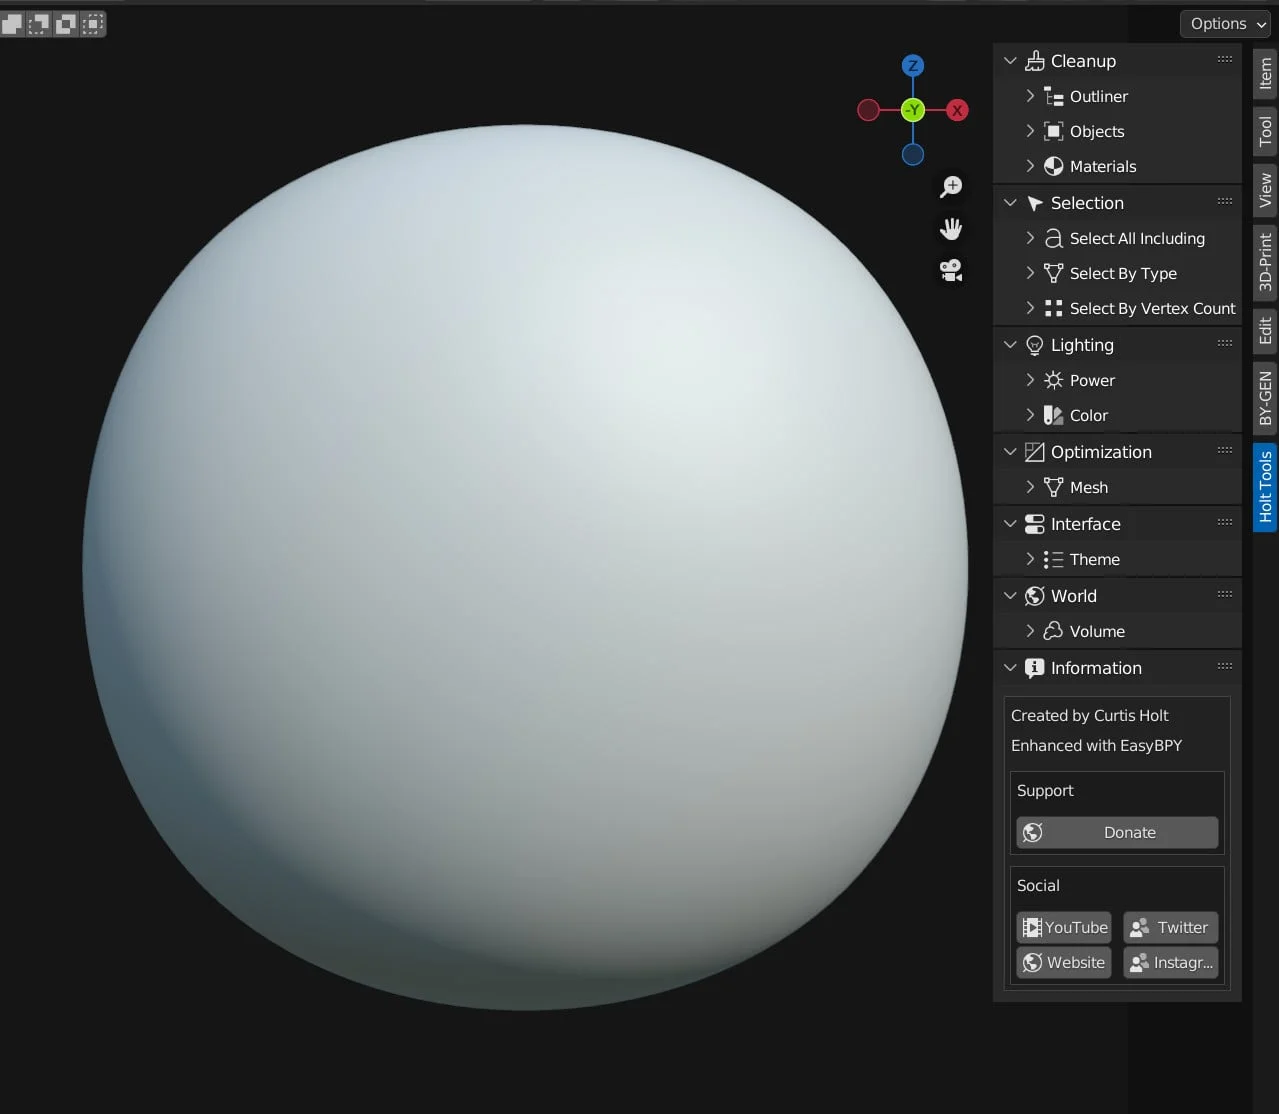Expand Select By Vertex Count

point(1031,308)
